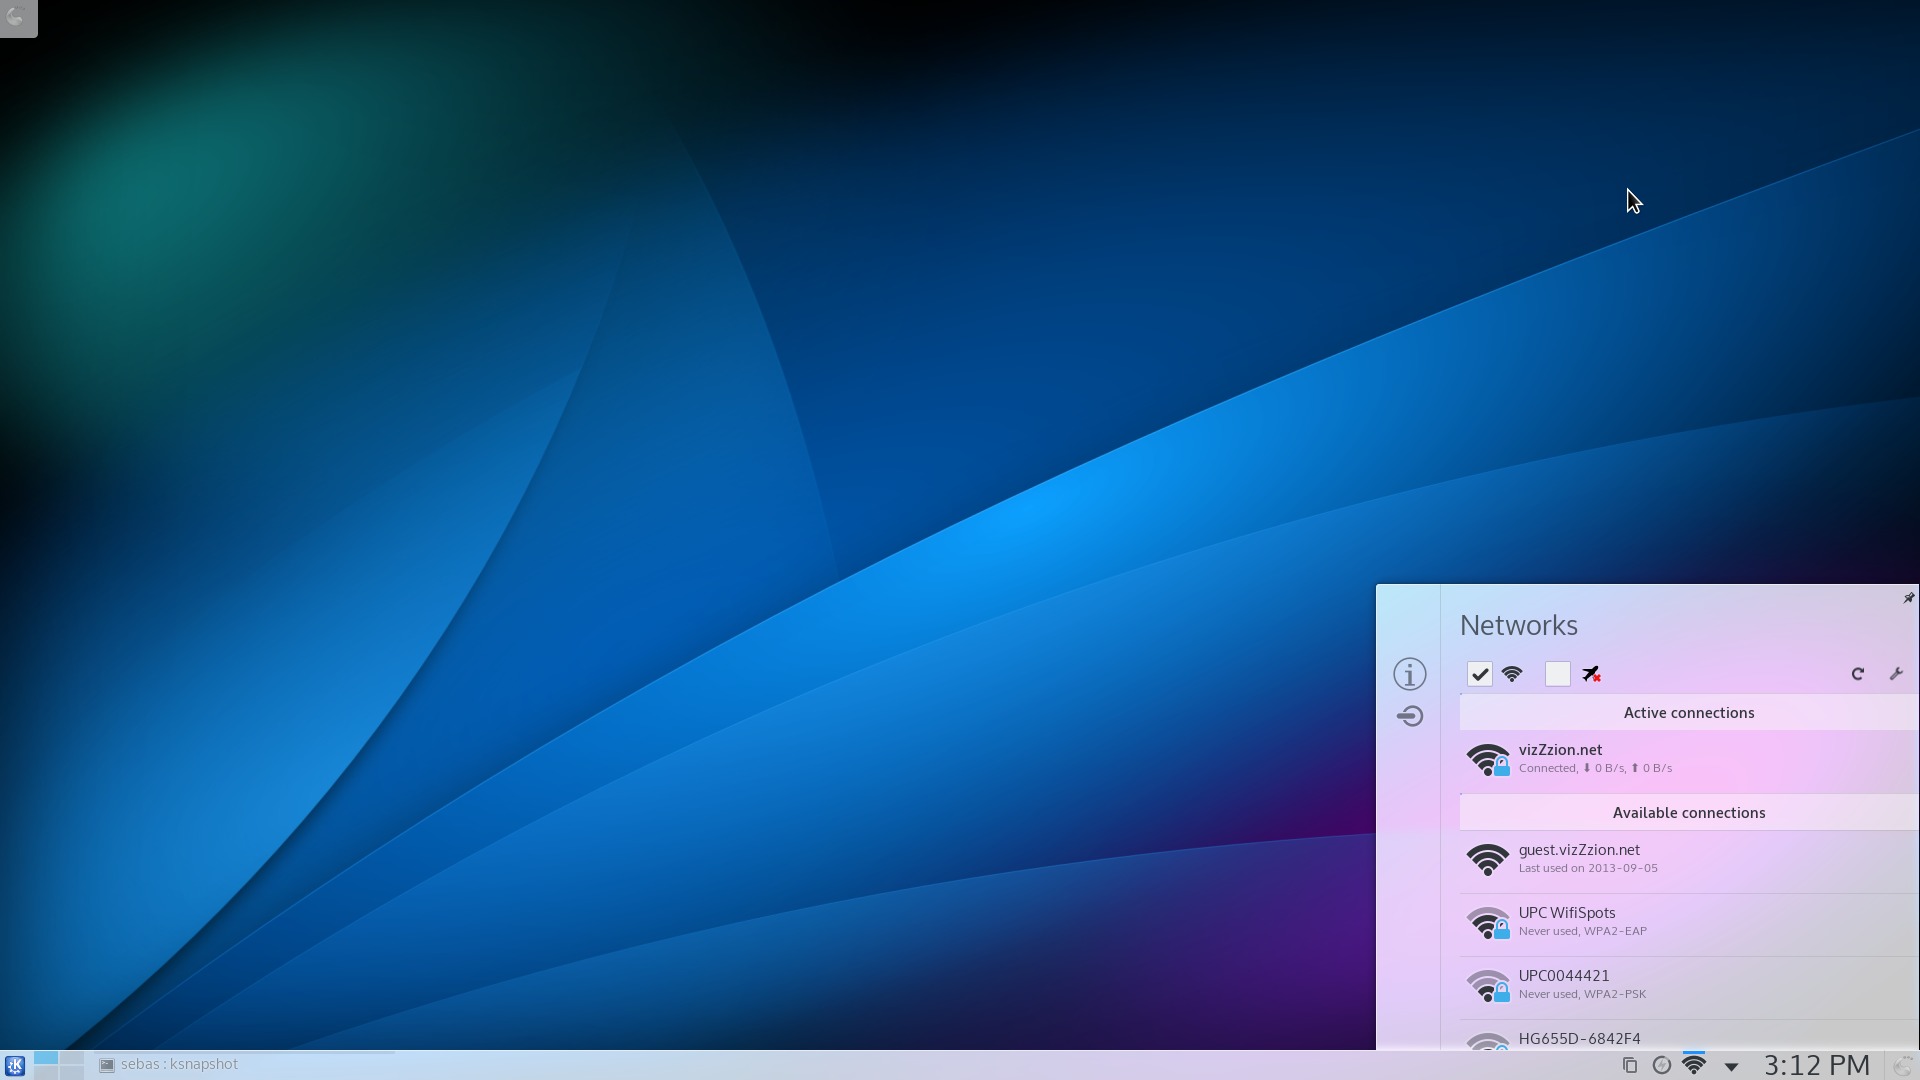The height and width of the screenshot is (1080, 1920).
Task: Expand hidden system tray icons arrow
Action: pos(1729,1066)
